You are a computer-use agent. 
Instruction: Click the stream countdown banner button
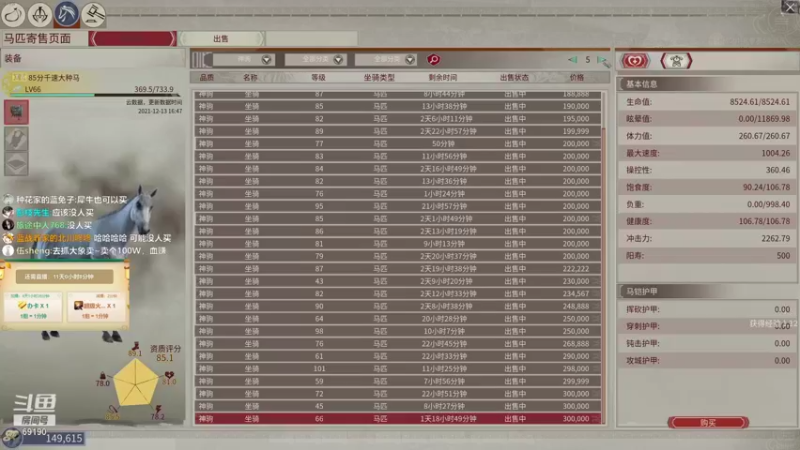64,277
